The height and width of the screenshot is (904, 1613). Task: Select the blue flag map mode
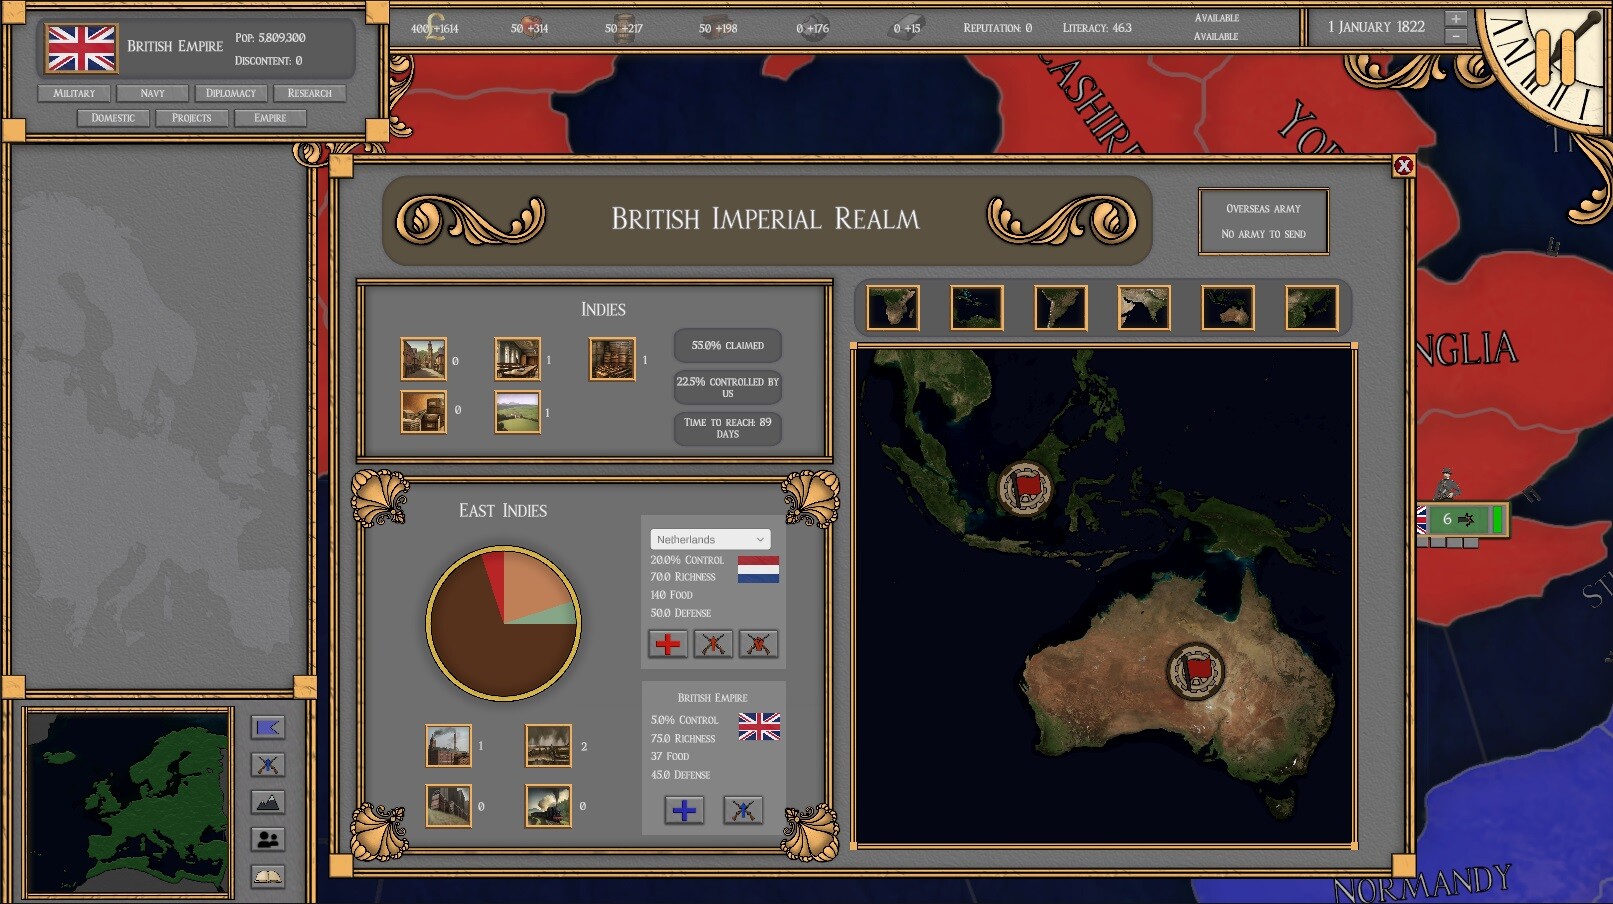(267, 728)
